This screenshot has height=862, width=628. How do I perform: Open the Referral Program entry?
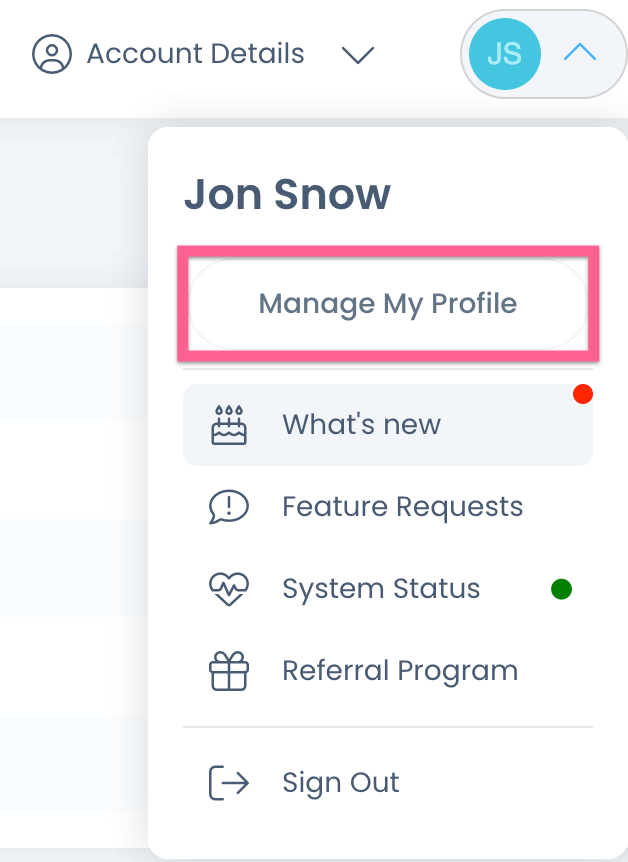pos(400,670)
